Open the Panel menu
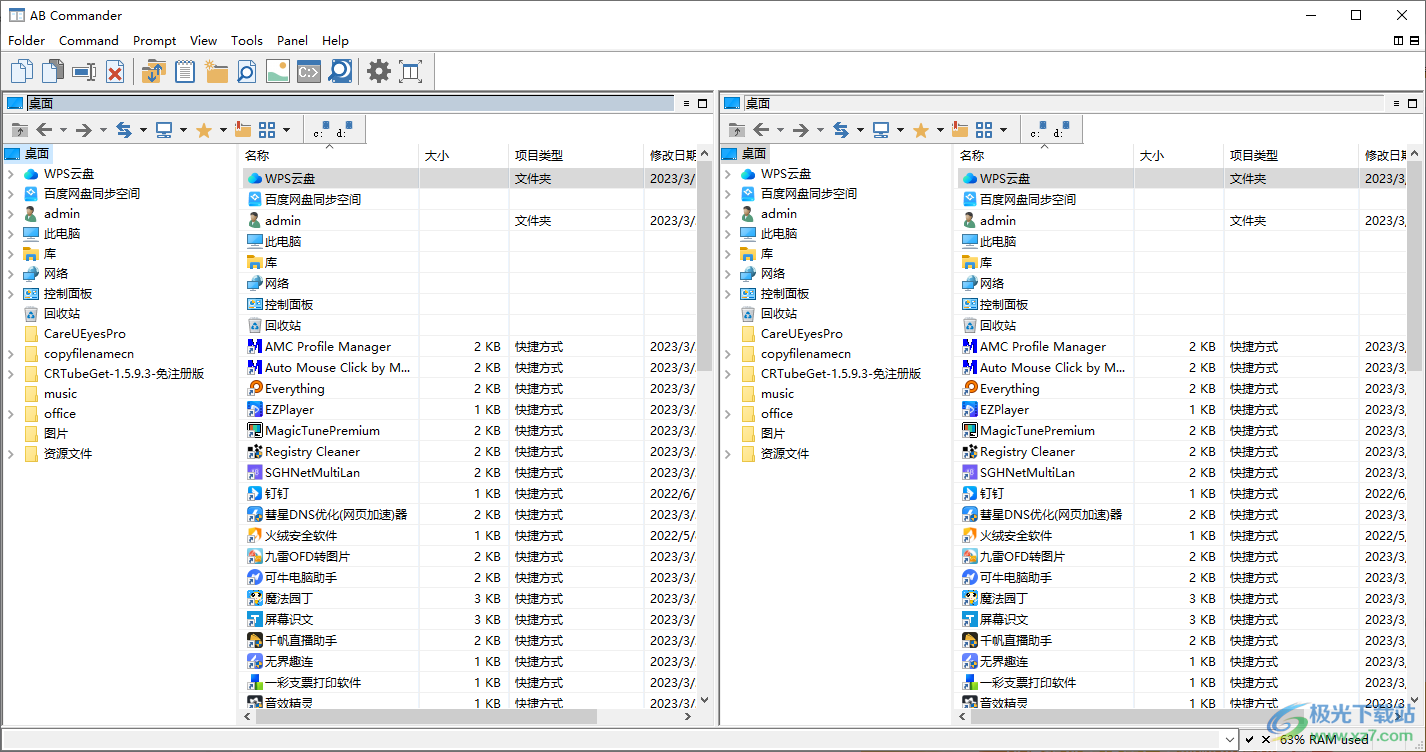 [293, 41]
